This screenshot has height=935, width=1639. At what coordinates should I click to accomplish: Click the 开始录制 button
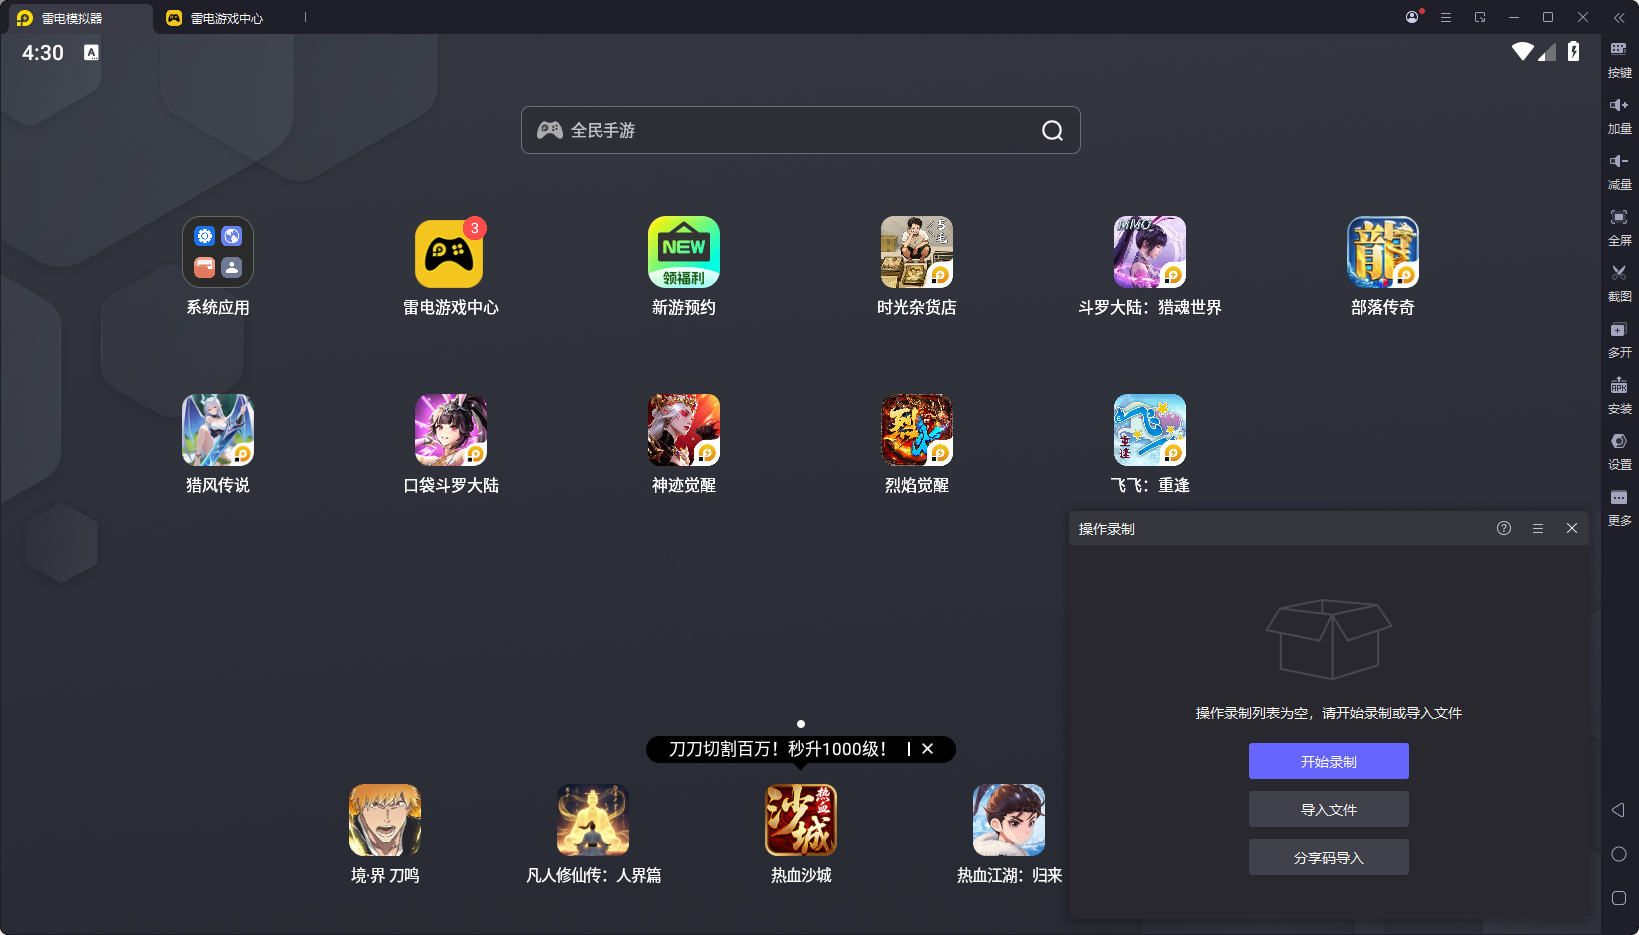(1329, 761)
